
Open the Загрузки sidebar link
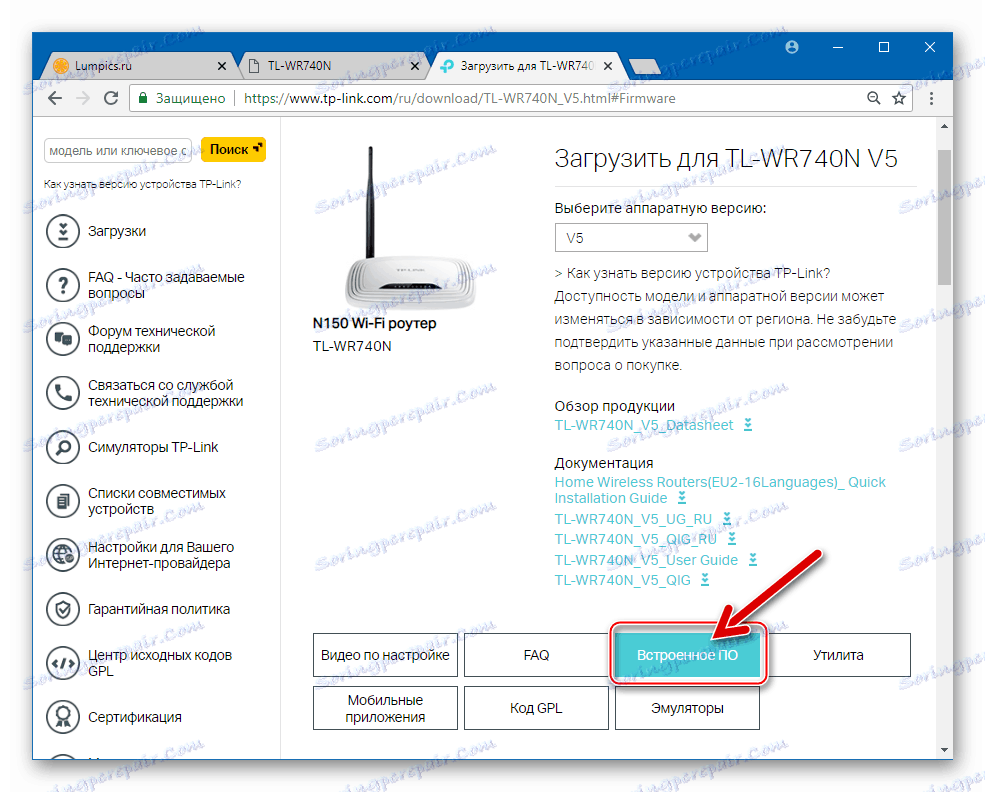point(117,231)
